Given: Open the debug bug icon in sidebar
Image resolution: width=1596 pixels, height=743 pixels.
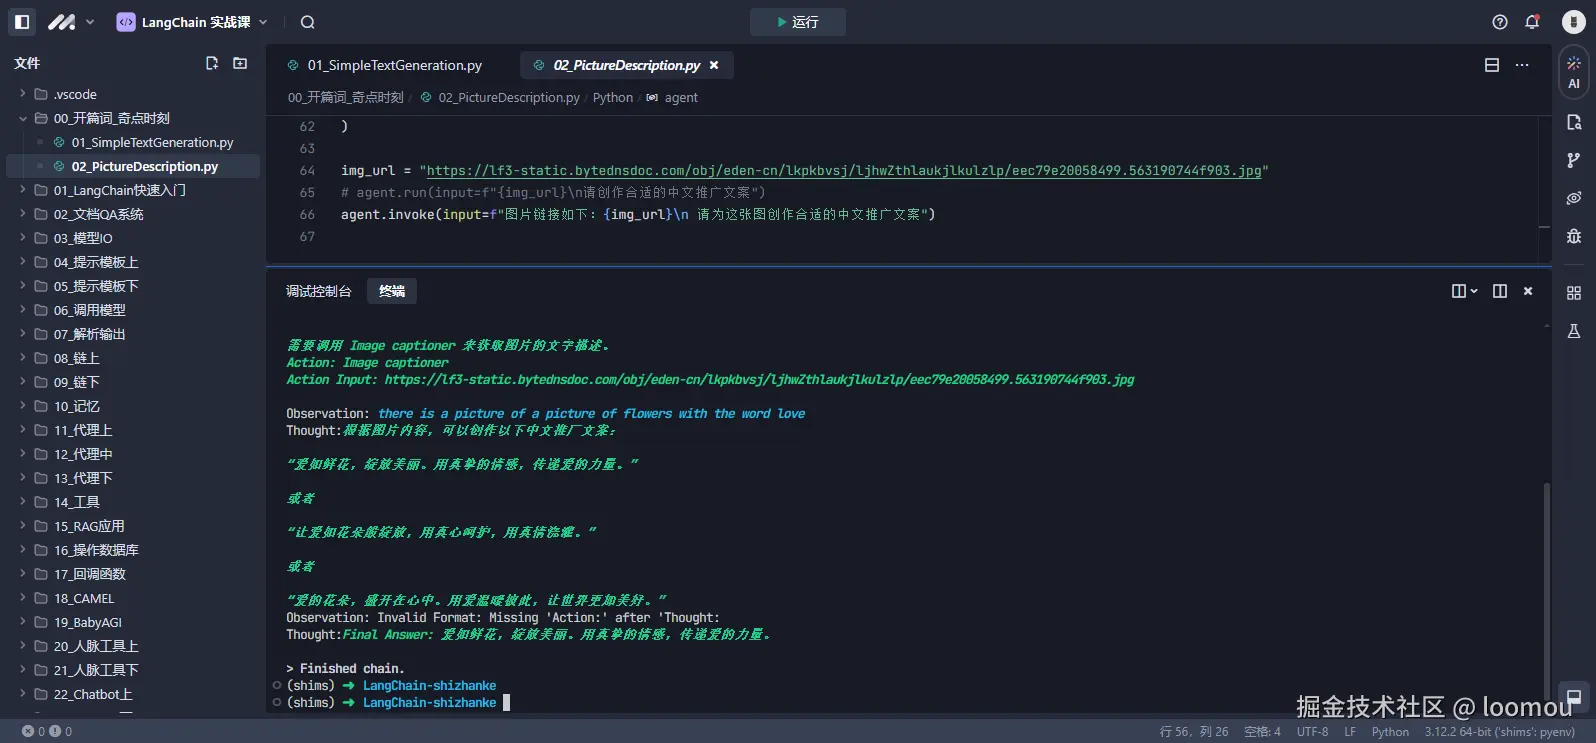Looking at the screenshot, I should (1573, 236).
